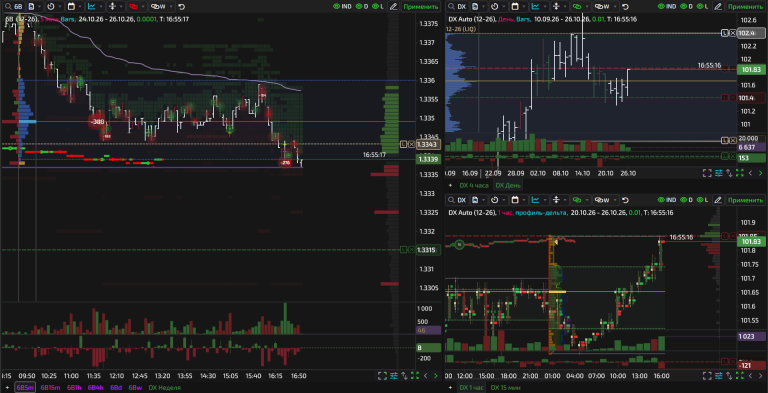
Task: Switch to the DX Неделя tab
Action: [165, 388]
